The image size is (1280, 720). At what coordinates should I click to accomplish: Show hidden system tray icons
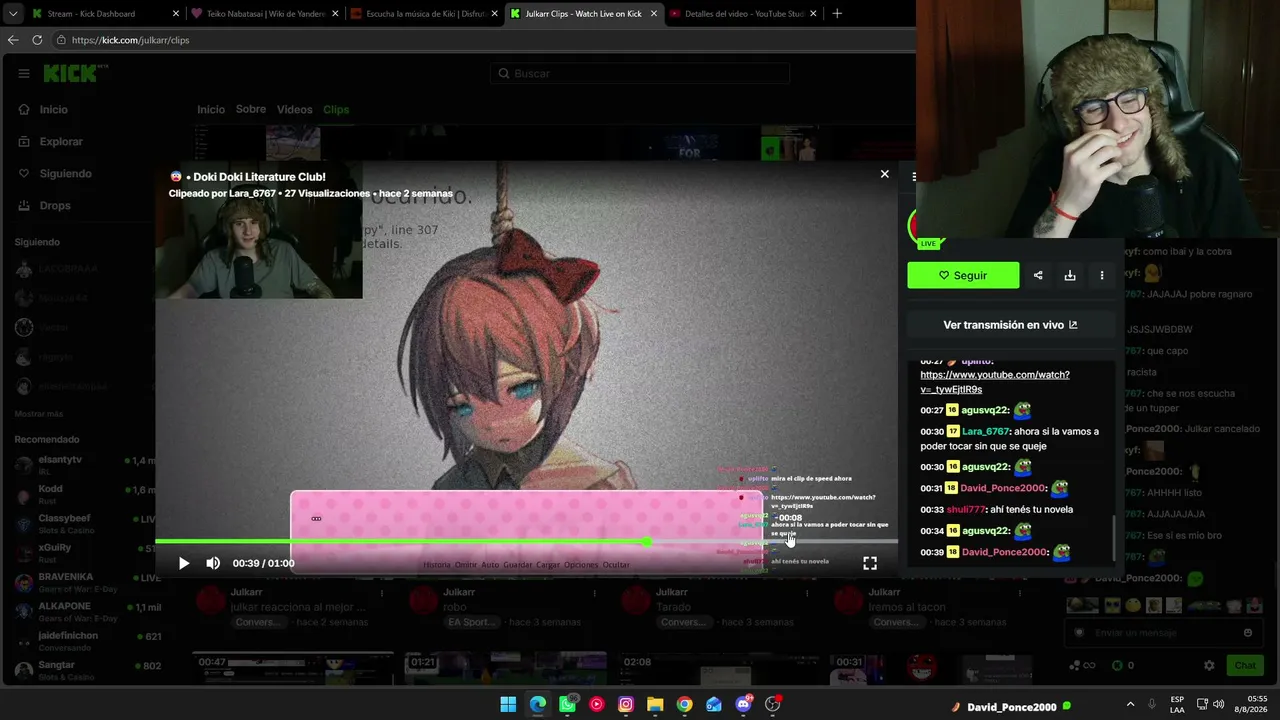coord(1131,705)
